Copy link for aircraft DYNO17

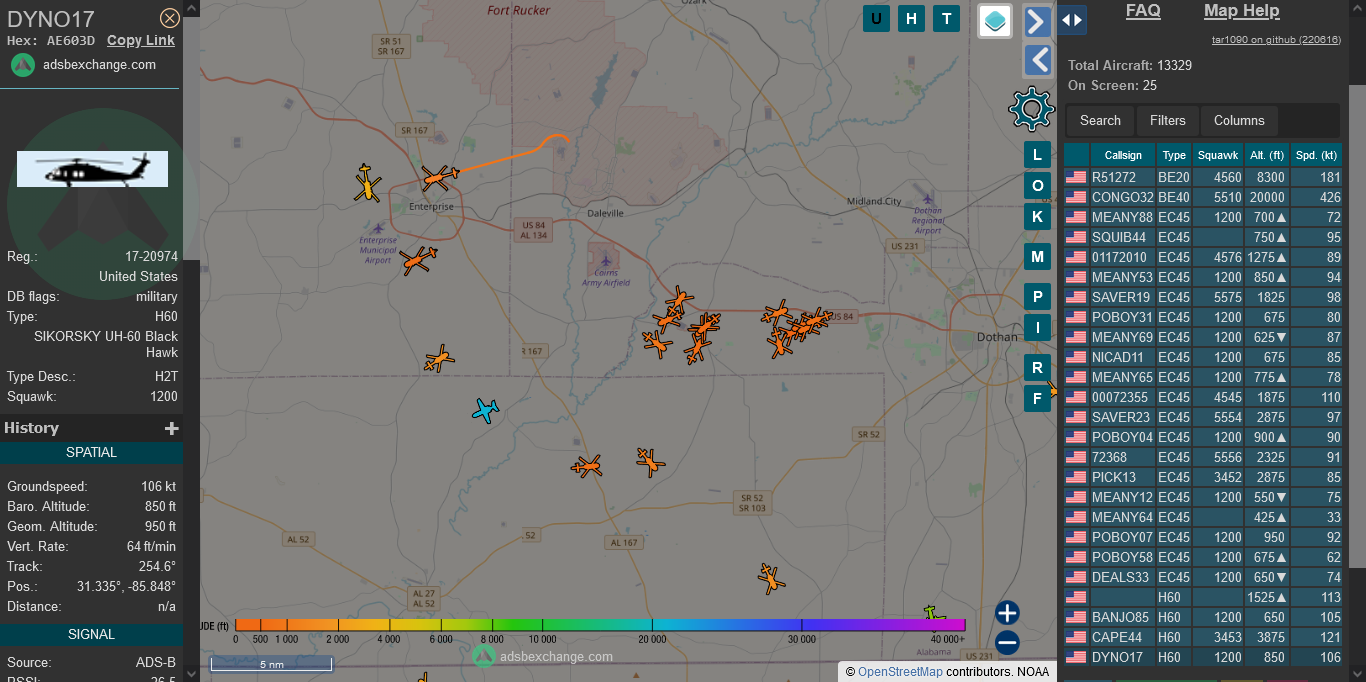(141, 40)
